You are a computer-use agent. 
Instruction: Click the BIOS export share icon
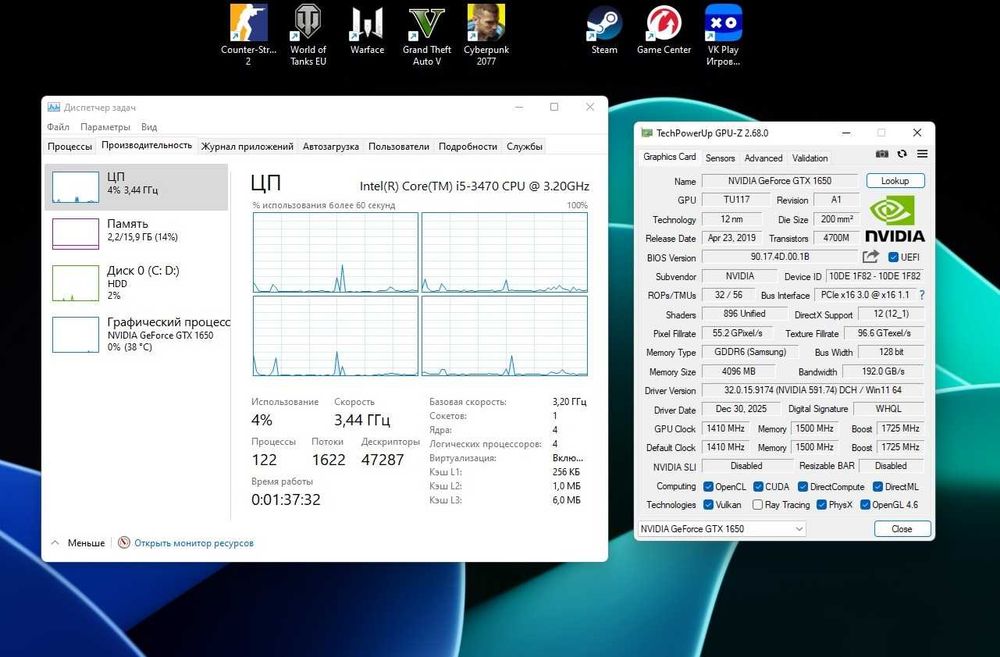[x=870, y=257]
